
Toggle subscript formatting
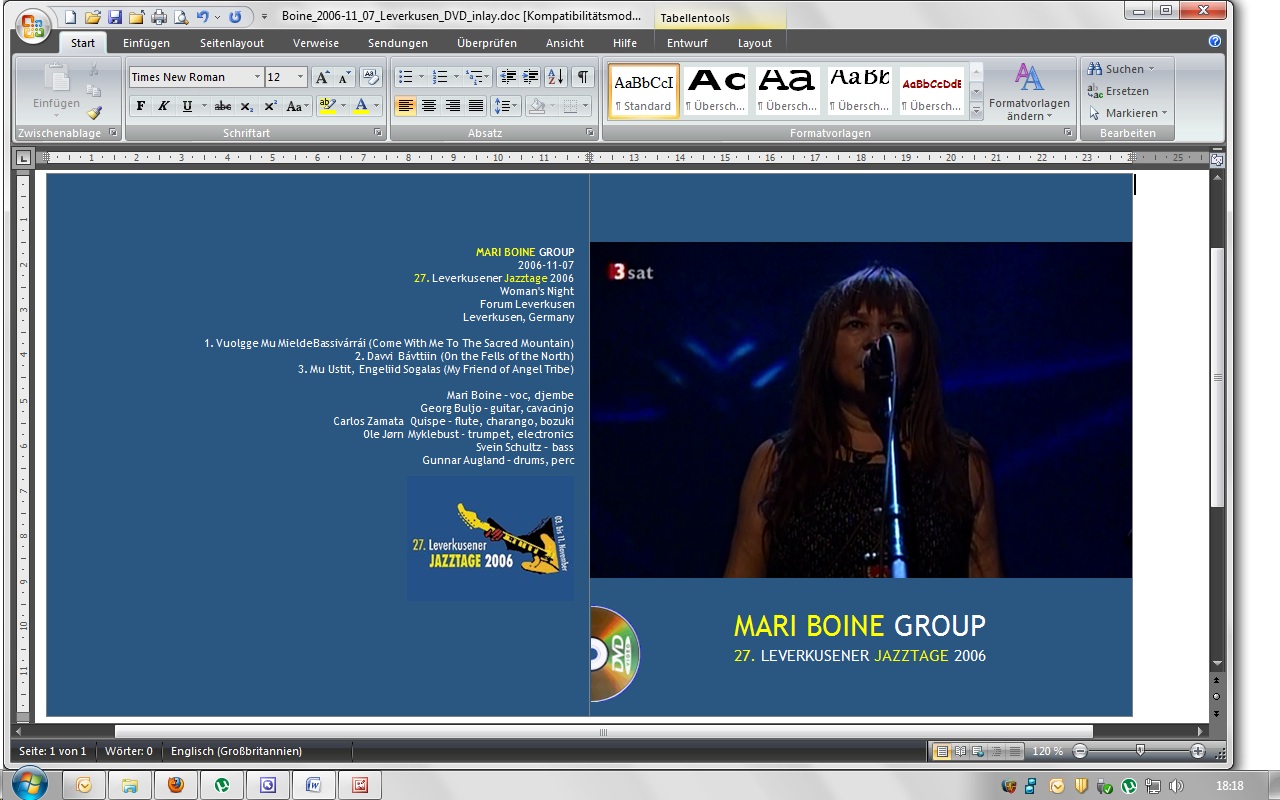[x=247, y=106]
